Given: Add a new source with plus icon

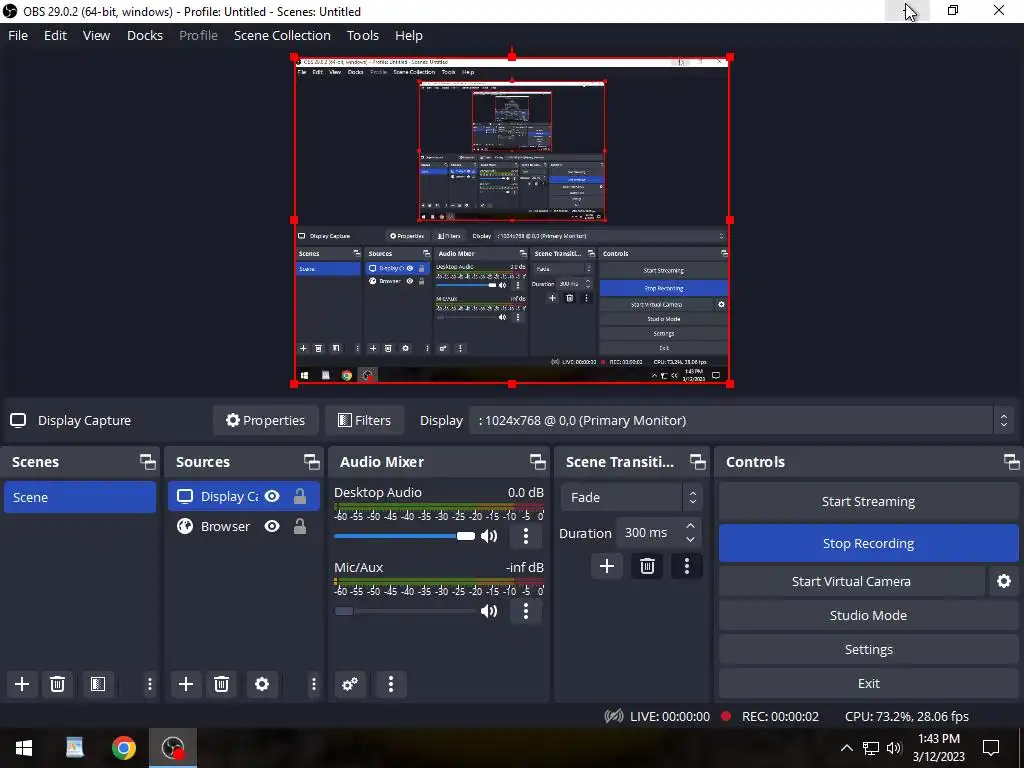Looking at the screenshot, I should click(185, 684).
